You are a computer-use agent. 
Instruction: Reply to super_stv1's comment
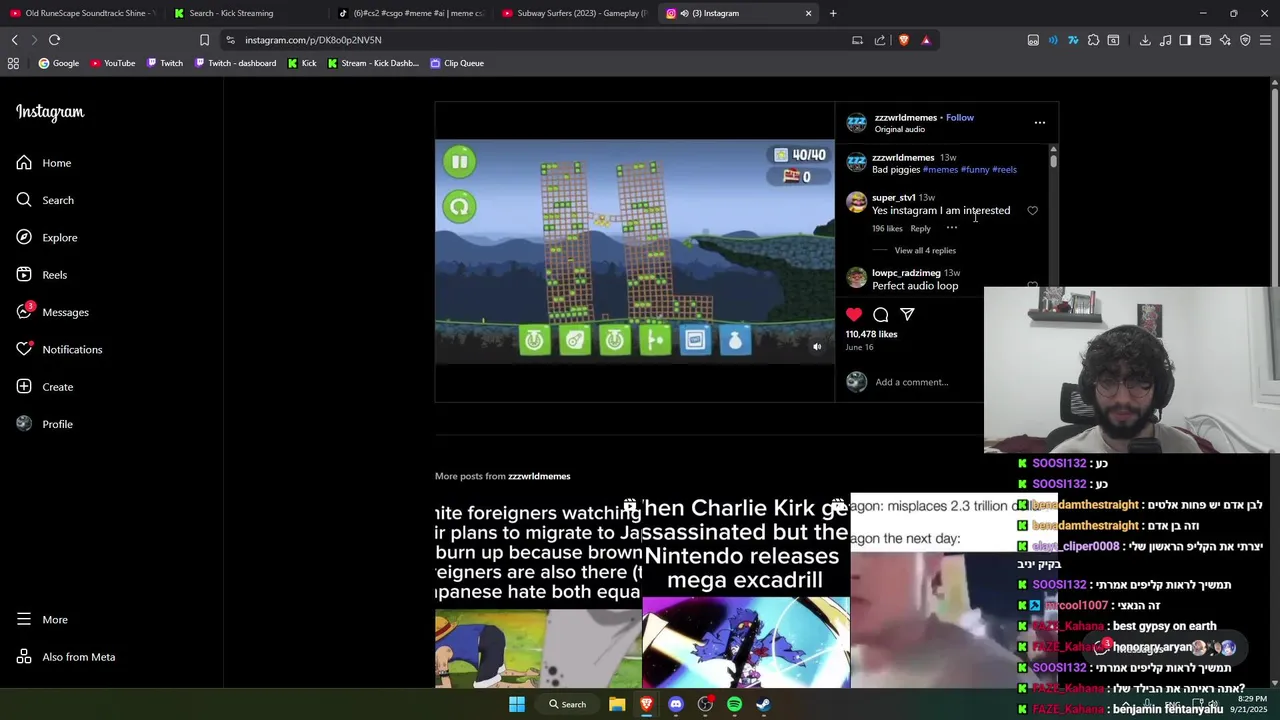point(920,228)
